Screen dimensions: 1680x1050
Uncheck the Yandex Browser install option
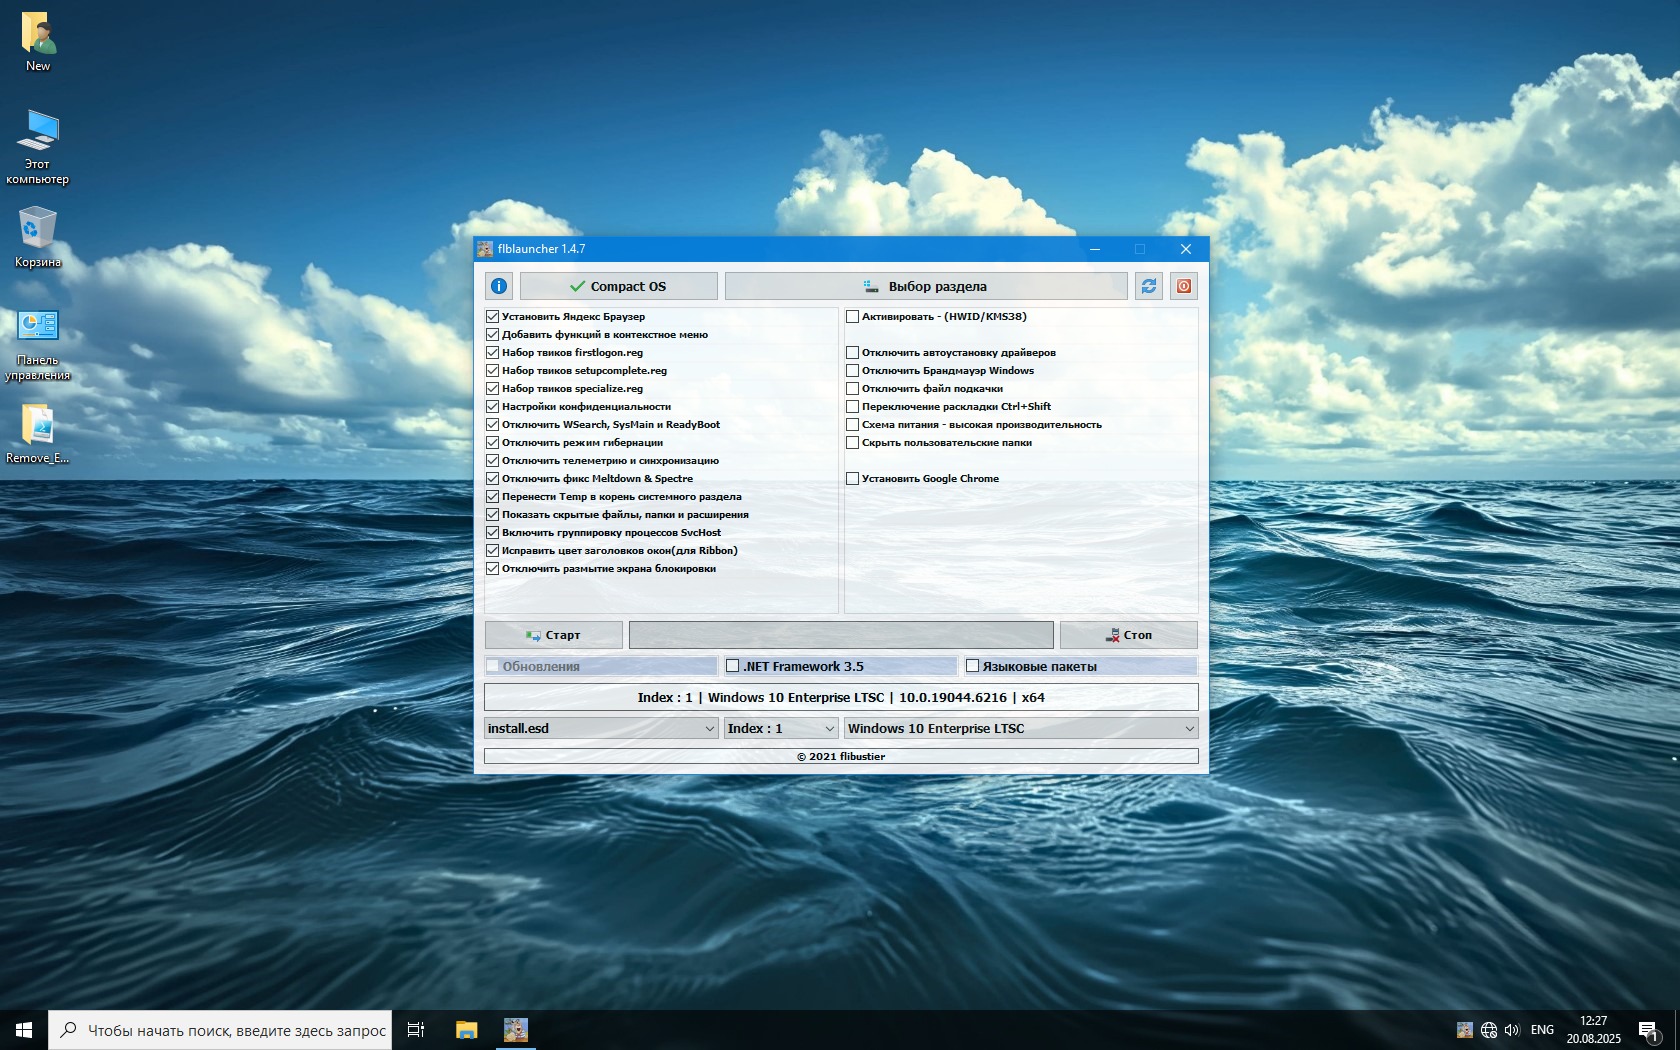(x=492, y=317)
